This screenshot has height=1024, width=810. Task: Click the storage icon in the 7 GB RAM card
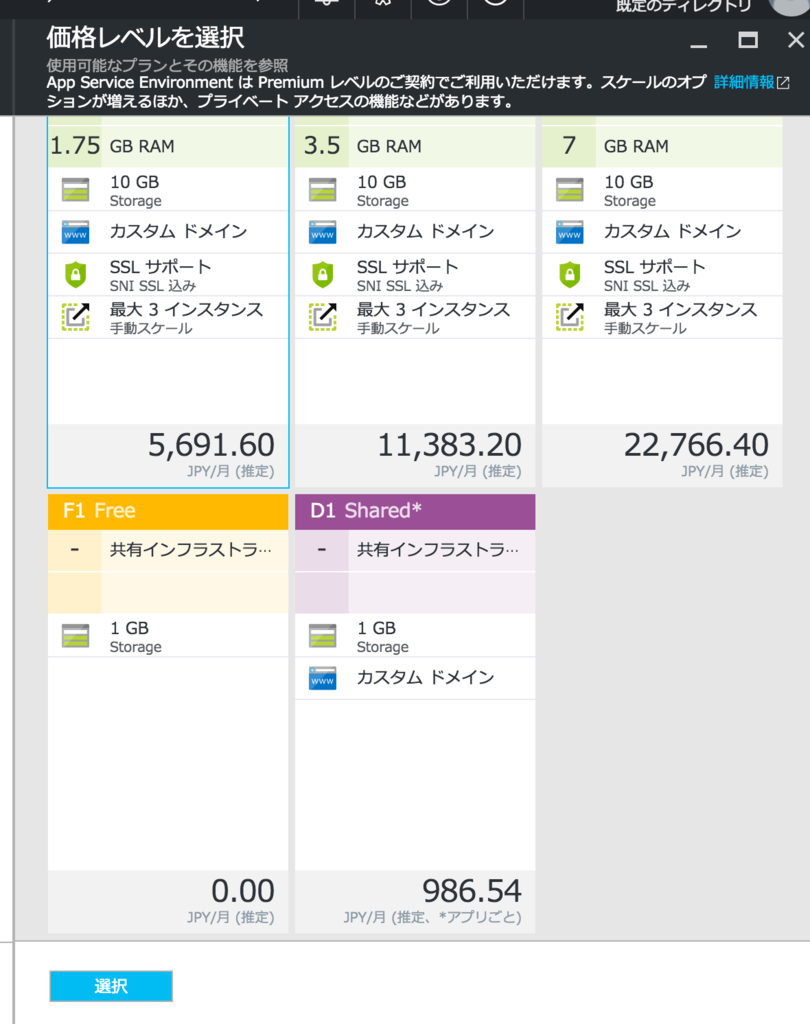570,189
